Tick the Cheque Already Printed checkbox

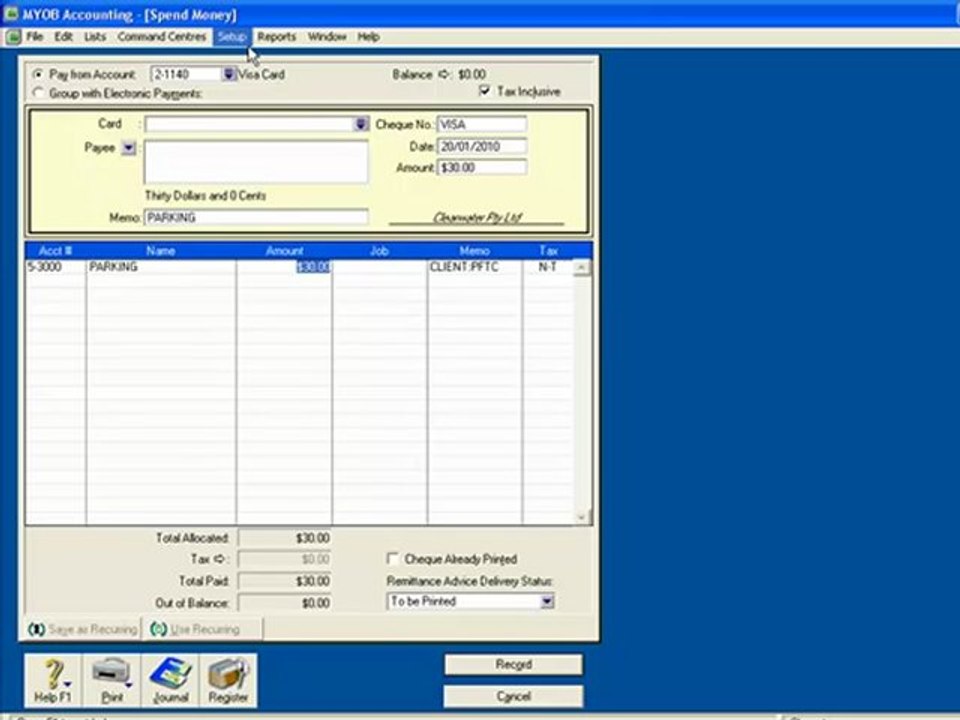392,559
